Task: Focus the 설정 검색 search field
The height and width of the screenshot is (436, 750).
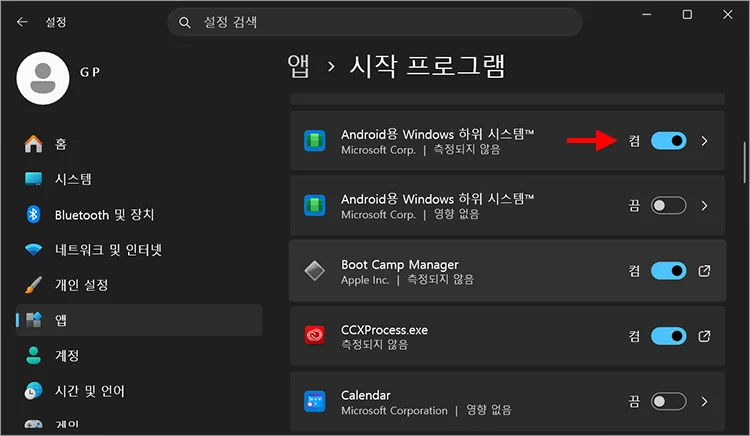Action: [x=375, y=22]
